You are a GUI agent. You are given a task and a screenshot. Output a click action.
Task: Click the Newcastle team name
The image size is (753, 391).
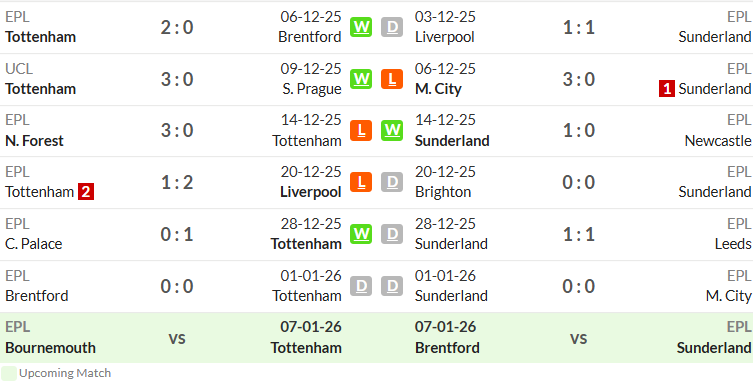coord(717,141)
